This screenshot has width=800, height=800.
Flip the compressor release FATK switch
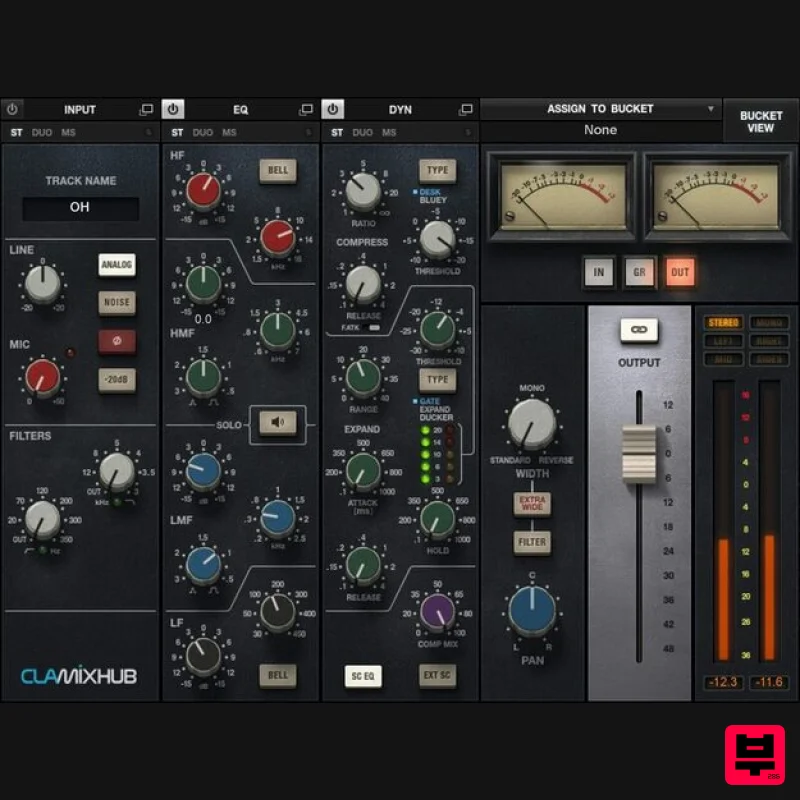click(x=373, y=328)
